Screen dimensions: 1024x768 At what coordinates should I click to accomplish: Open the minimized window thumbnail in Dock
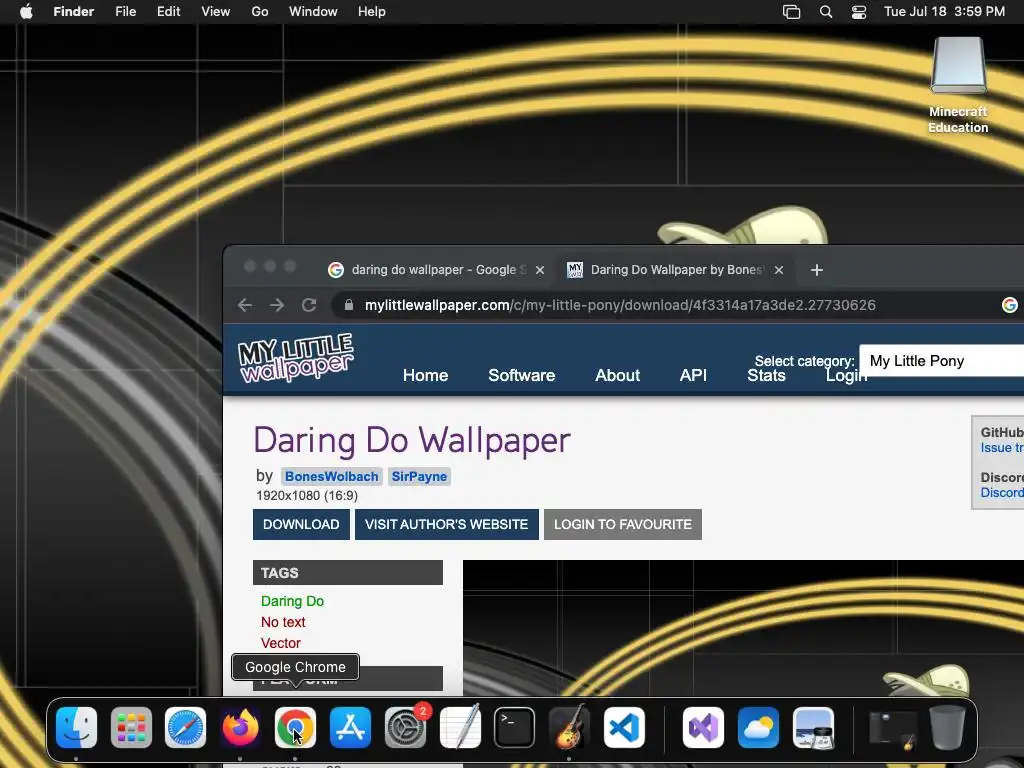[892, 729]
